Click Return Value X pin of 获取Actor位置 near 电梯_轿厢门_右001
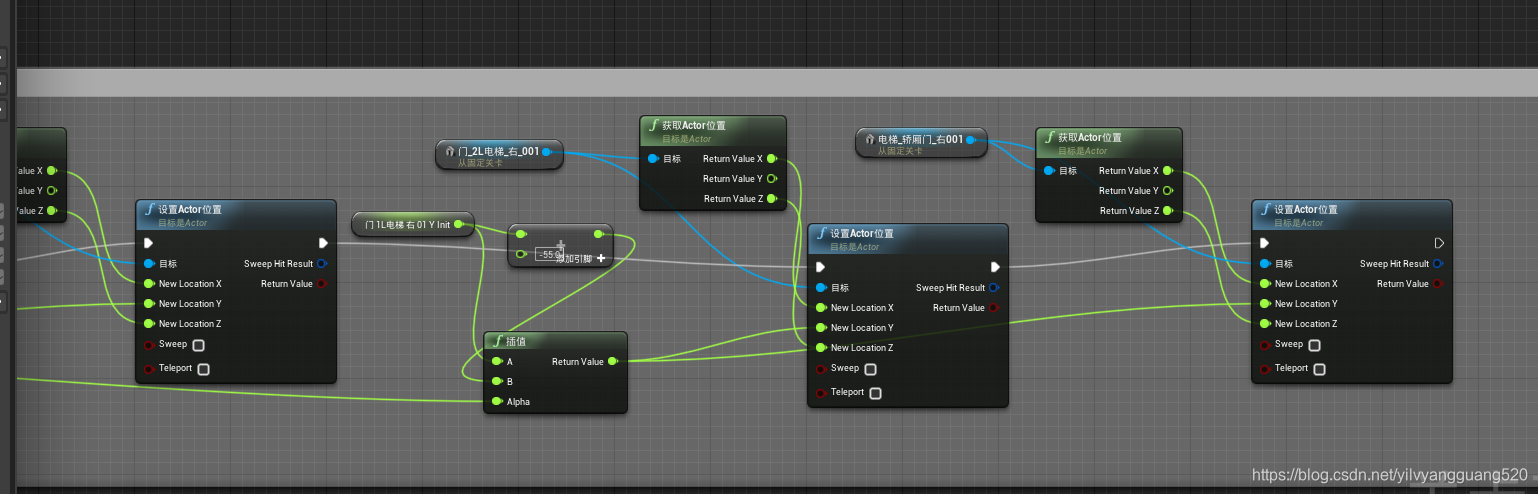1538x494 pixels. (1168, 171)
